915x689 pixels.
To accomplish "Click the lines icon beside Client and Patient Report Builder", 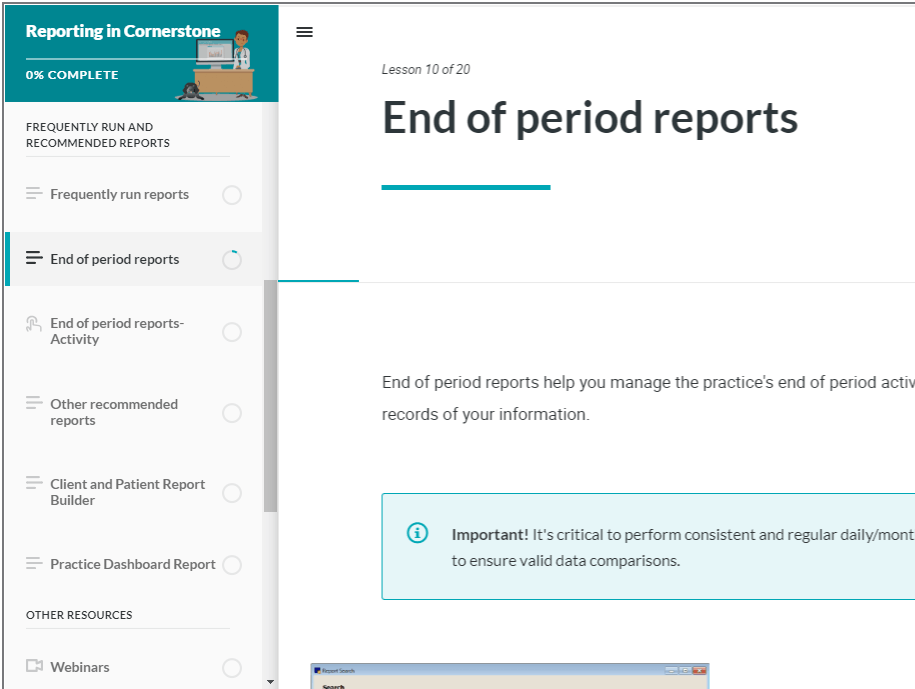I will [x=34, y=482].
